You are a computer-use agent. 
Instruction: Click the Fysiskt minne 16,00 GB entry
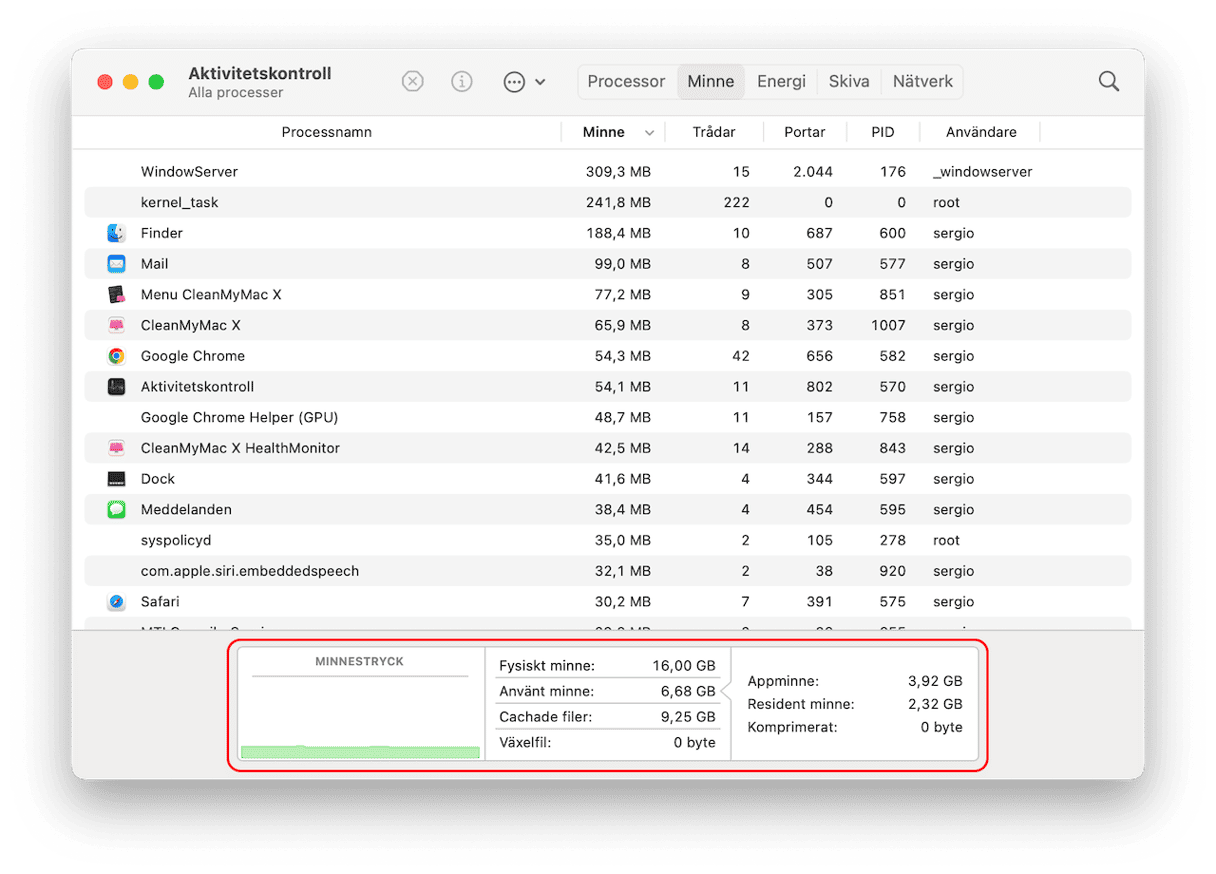pos(607,665)
